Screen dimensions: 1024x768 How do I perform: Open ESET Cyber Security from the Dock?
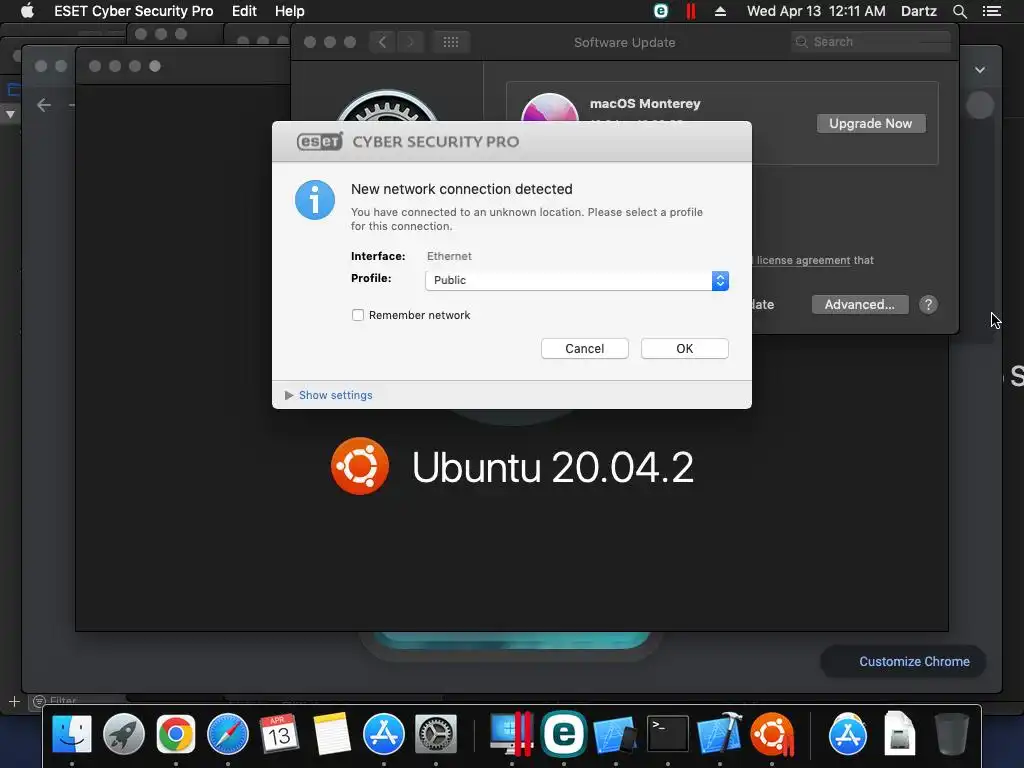point(564,734)
